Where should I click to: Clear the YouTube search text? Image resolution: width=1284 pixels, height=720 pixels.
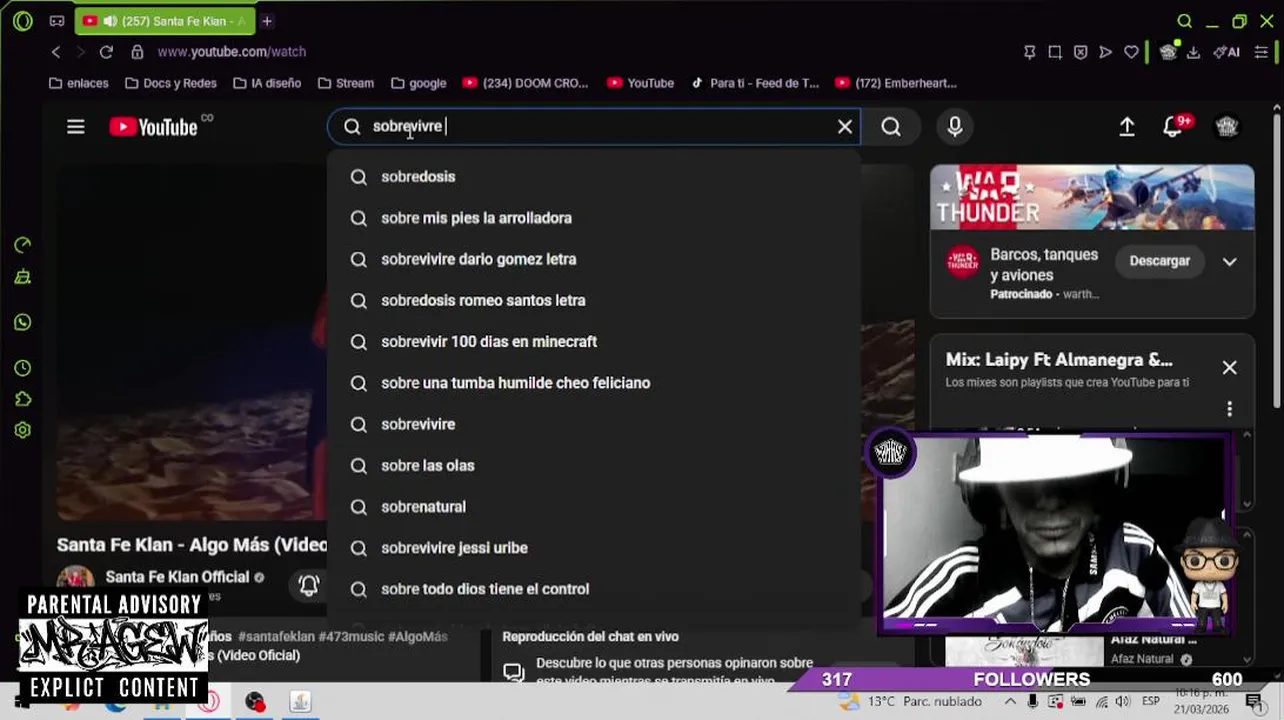pos(845,127)
